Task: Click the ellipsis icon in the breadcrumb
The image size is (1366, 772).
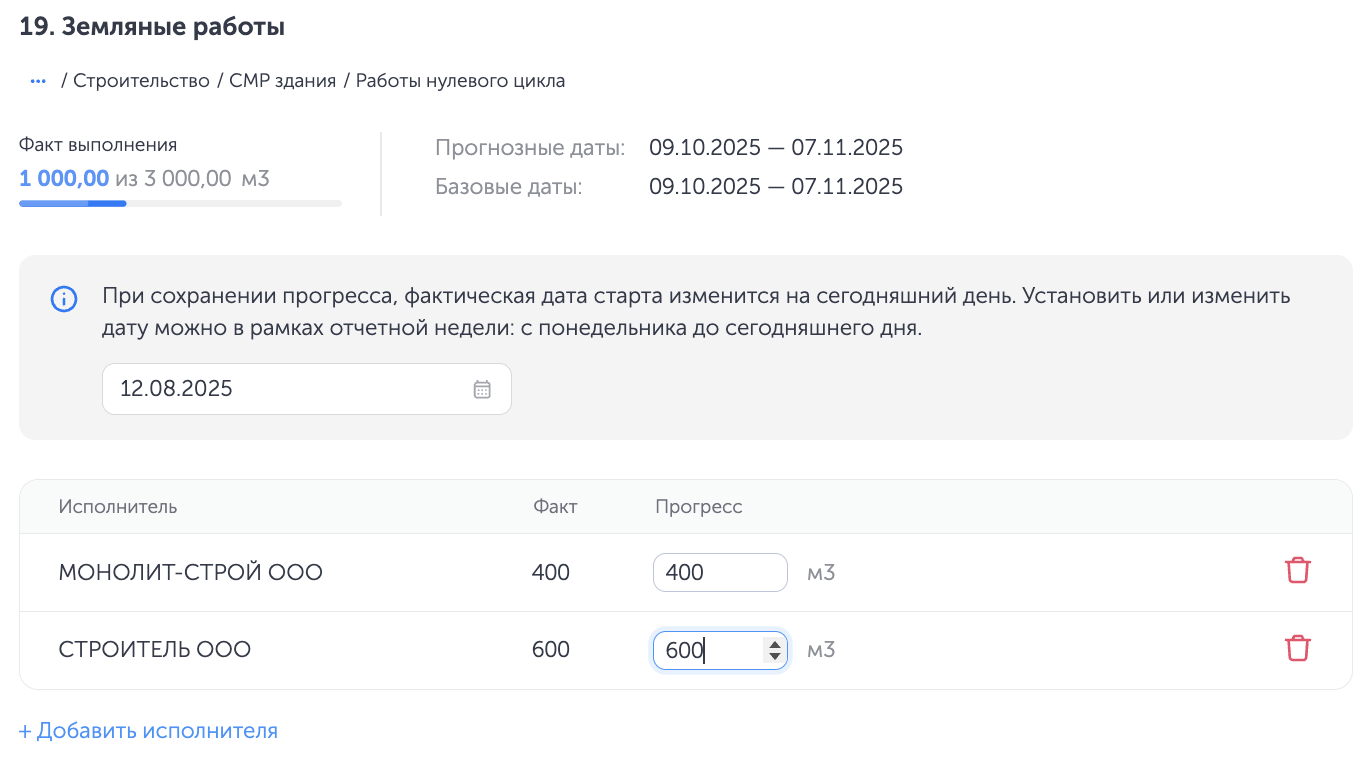Action: [37, 80]
